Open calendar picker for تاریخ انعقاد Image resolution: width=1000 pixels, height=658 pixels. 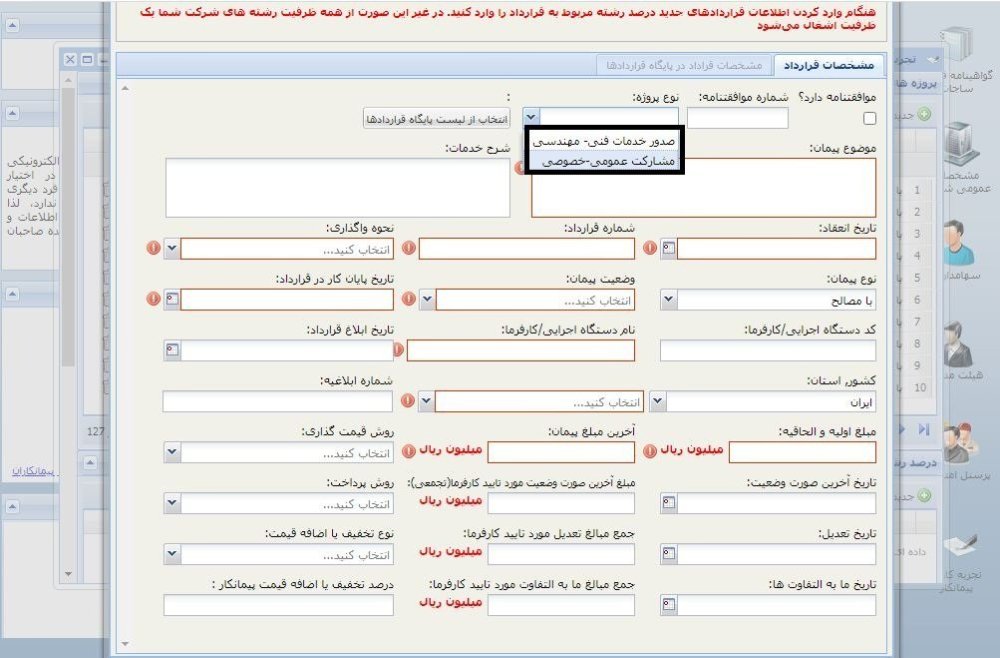pos(668,249)
